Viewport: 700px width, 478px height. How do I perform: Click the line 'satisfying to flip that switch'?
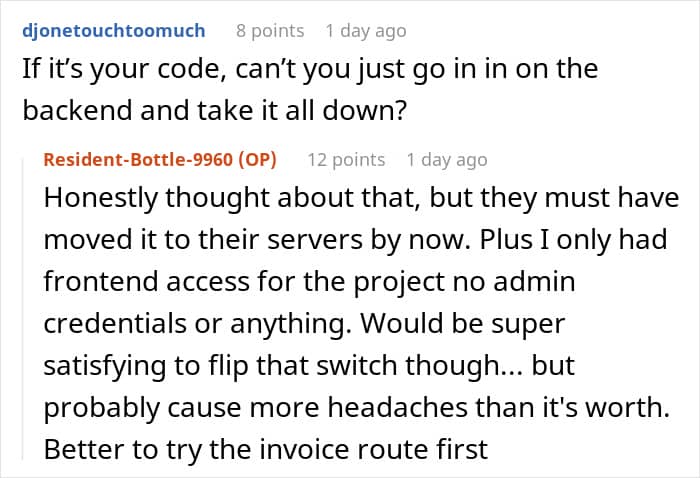309,366
